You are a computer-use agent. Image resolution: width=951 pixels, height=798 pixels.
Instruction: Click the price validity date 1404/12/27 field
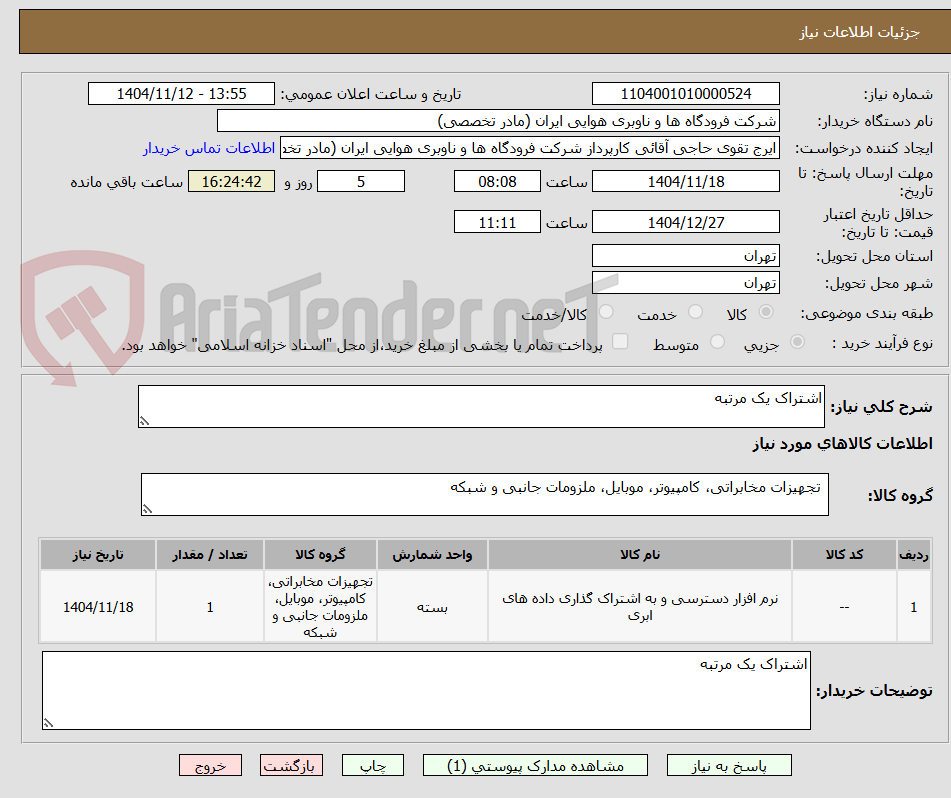685,222
